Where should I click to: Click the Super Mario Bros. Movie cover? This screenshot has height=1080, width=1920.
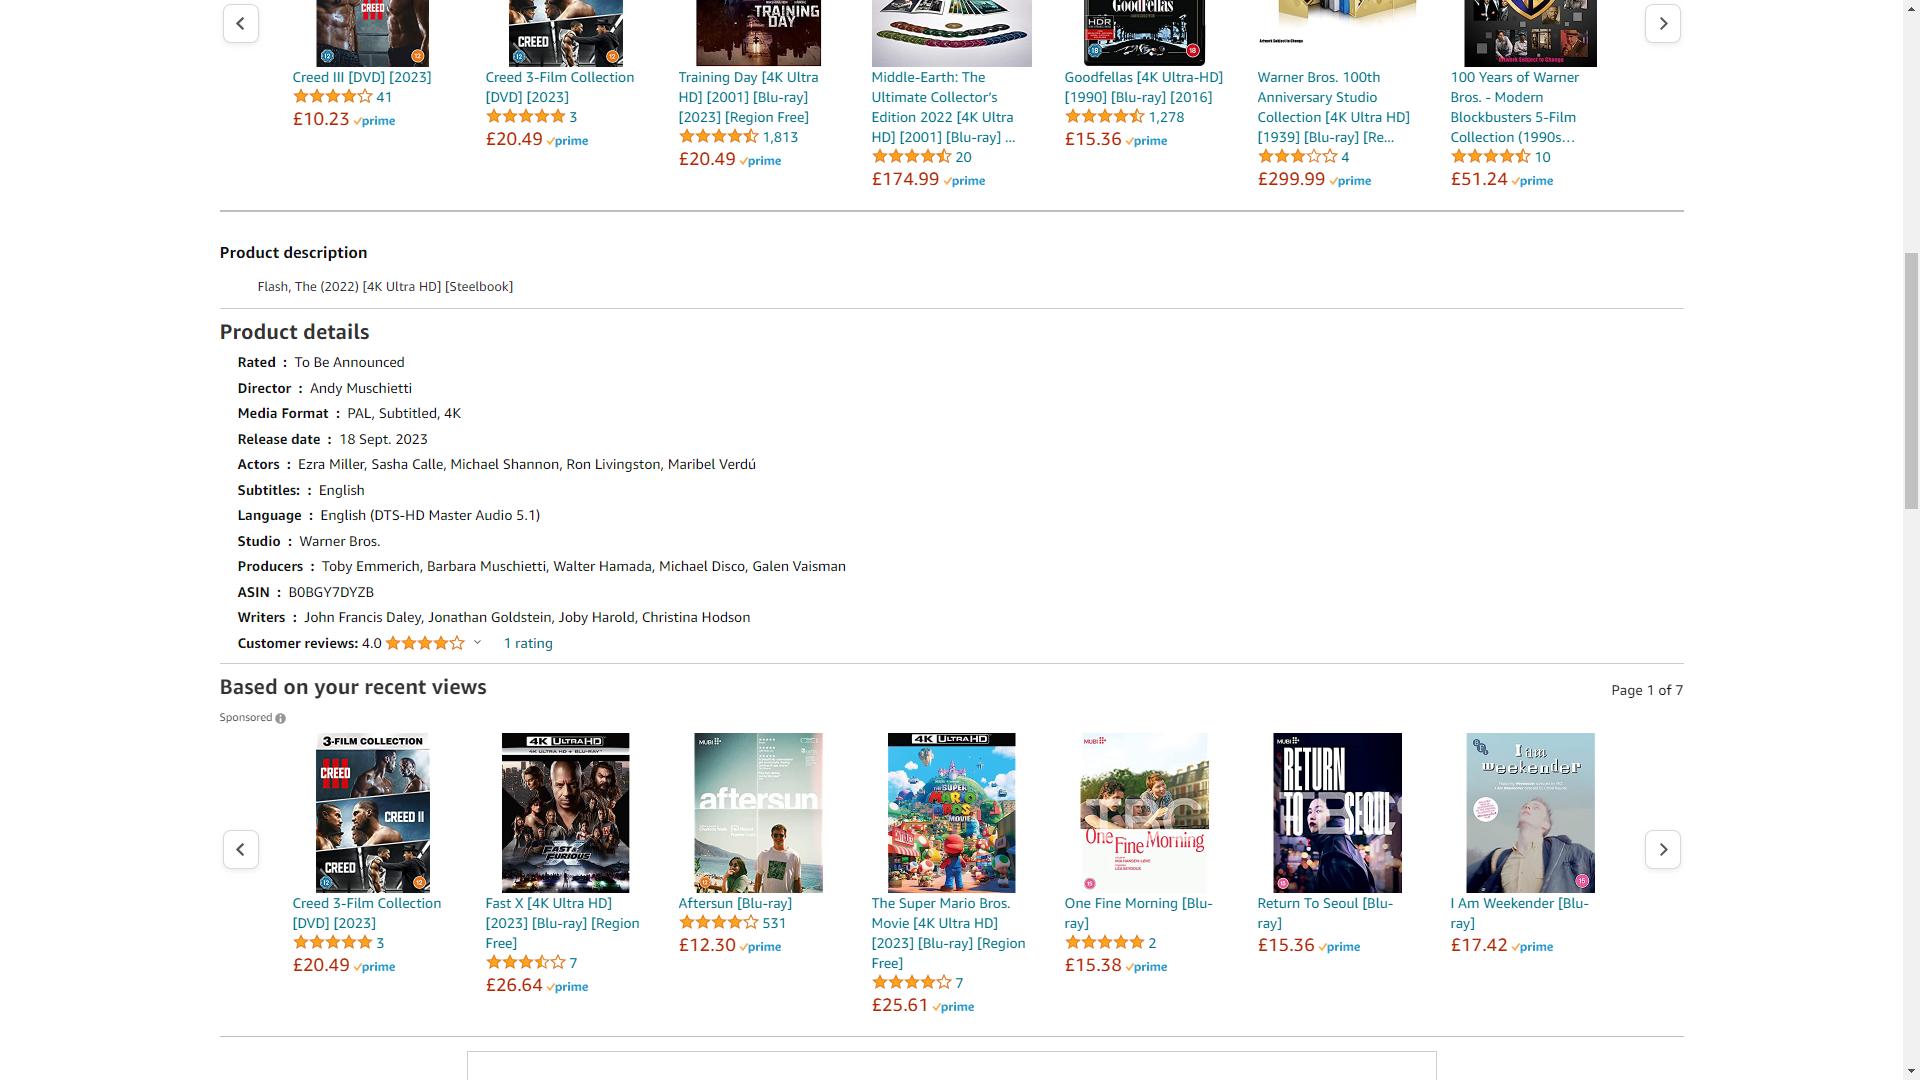click(x=951, y=813)
